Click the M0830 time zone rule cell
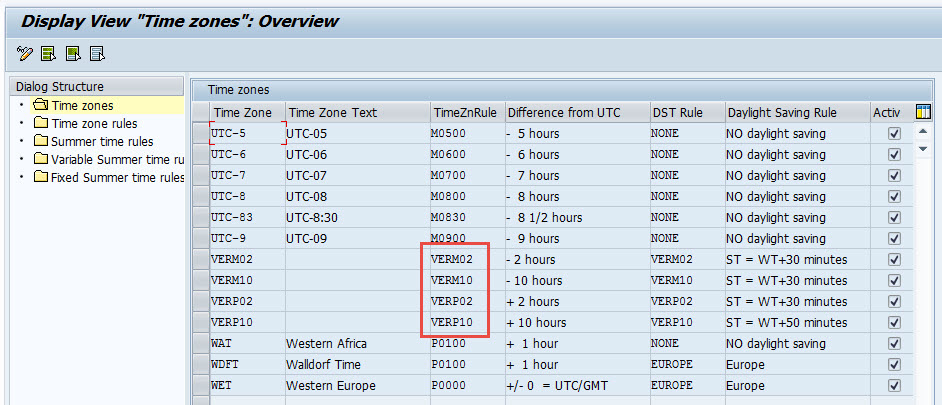The height and width of the screenshot is (405, 942). tap(467, 218)
